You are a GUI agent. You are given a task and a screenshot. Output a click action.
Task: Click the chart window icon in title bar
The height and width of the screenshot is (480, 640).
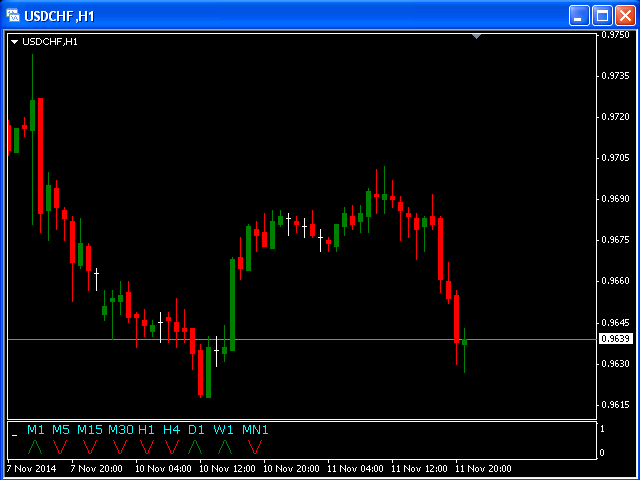click(15, 15)
